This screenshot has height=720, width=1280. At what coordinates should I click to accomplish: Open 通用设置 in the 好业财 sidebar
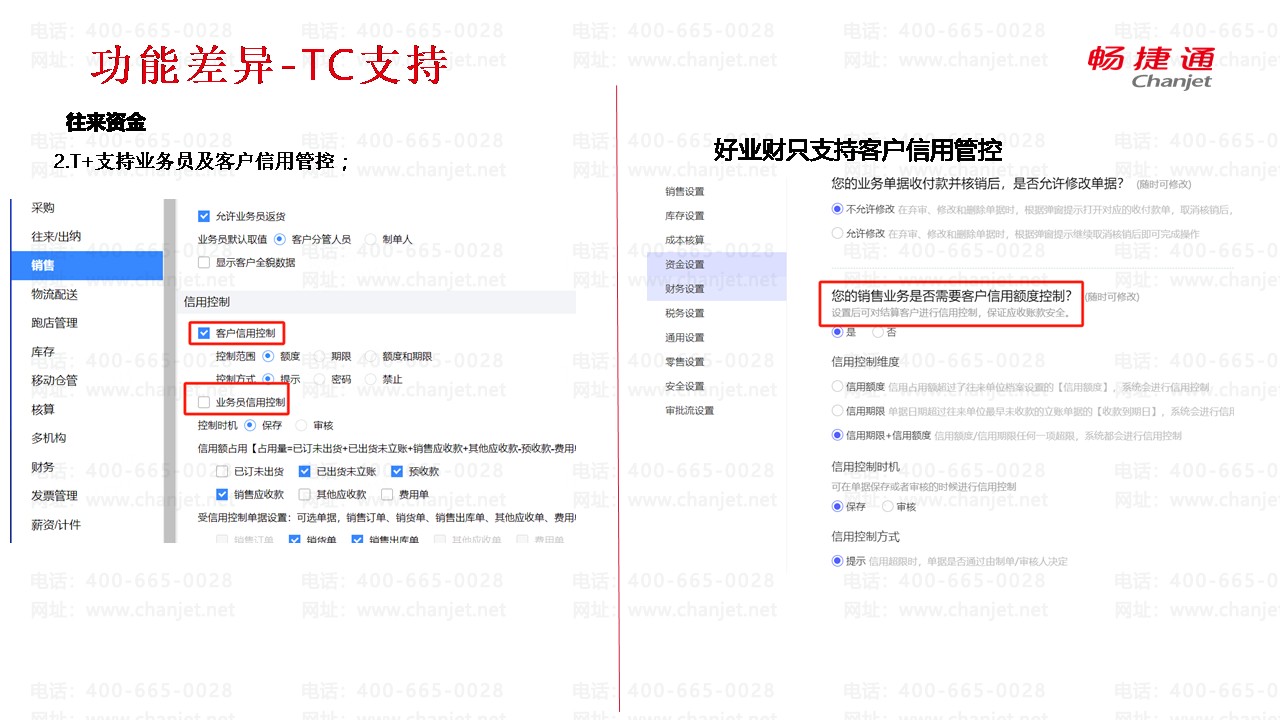pyautogui.click(x=684, y=338)
